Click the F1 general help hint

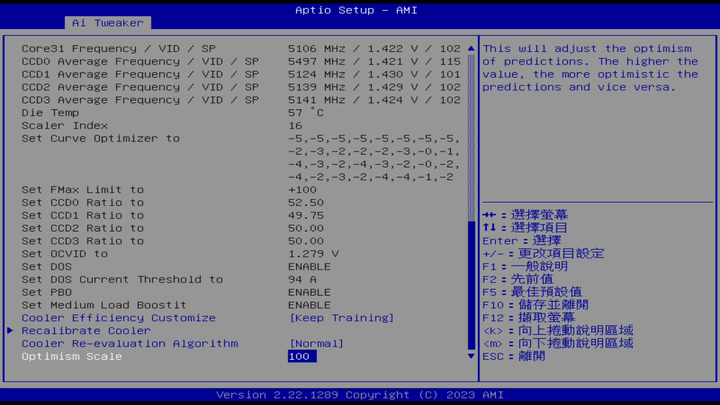click(525, 266)
